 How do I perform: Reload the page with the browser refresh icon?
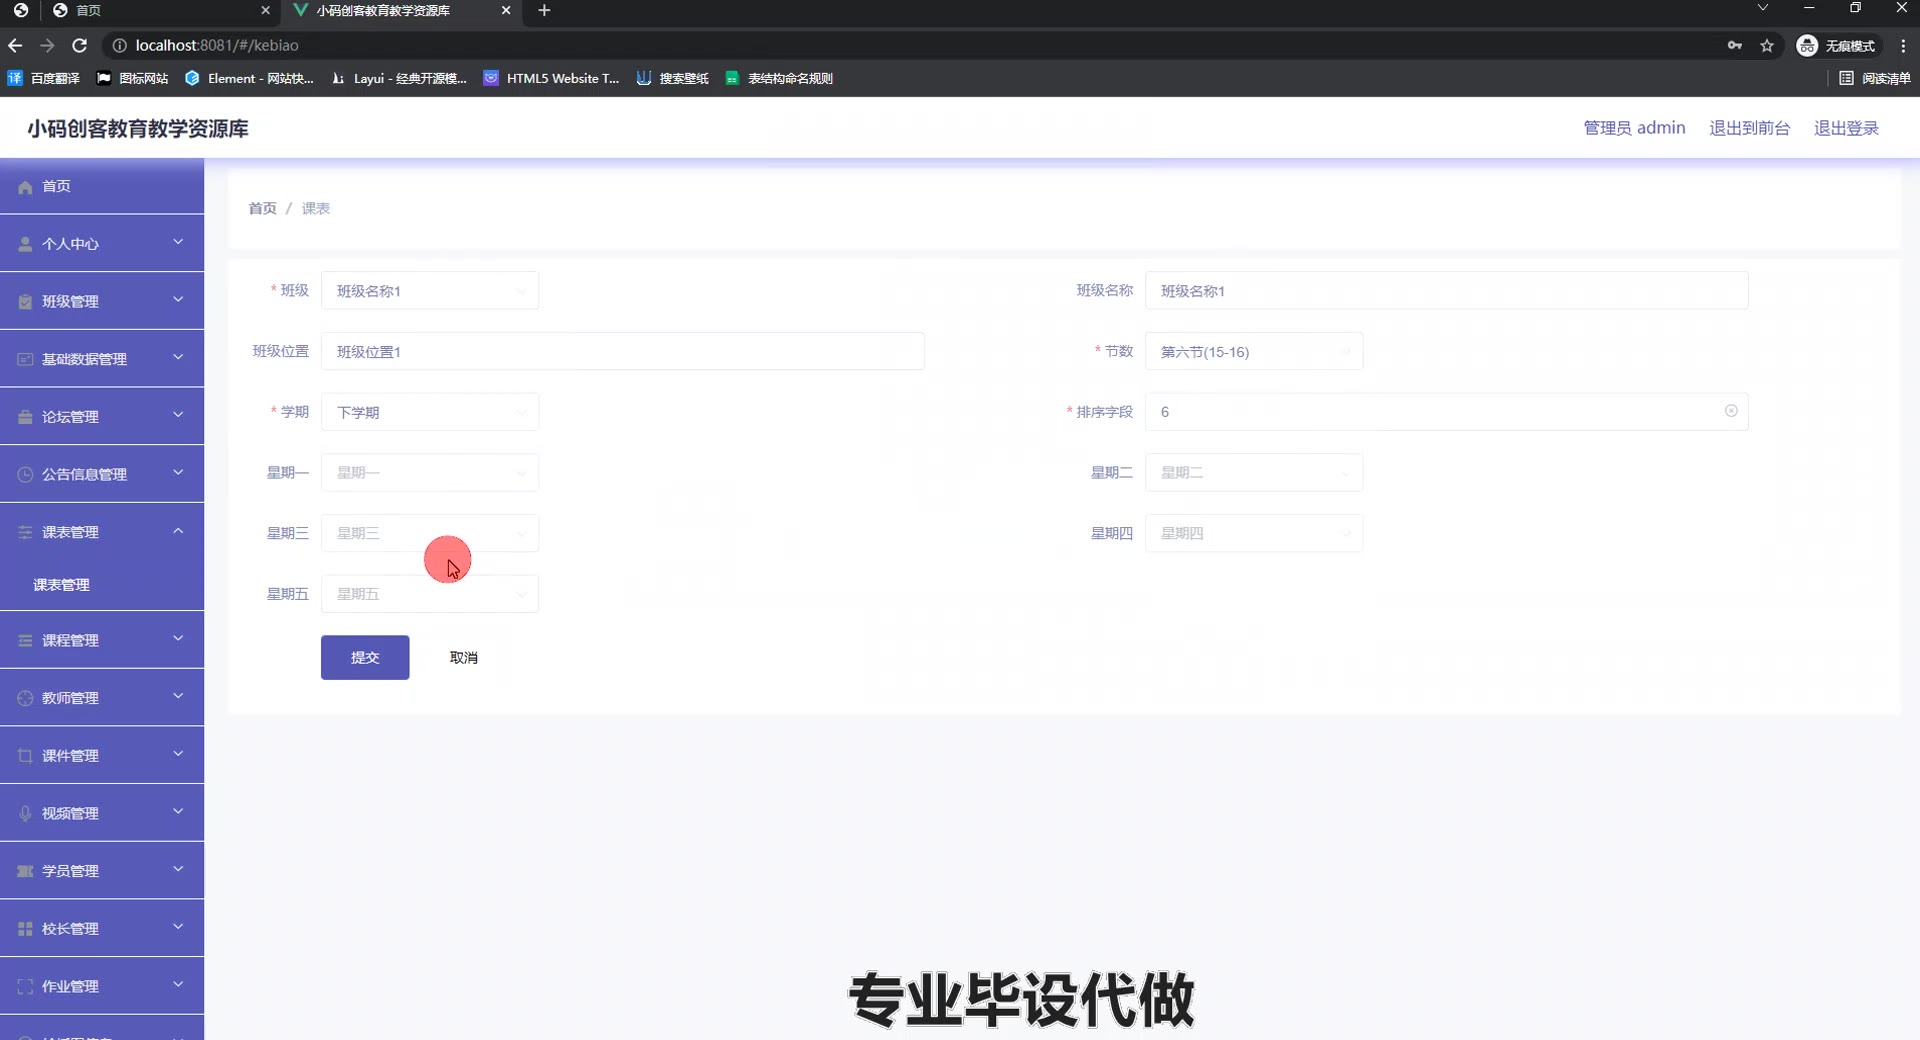tap(80, 45)
